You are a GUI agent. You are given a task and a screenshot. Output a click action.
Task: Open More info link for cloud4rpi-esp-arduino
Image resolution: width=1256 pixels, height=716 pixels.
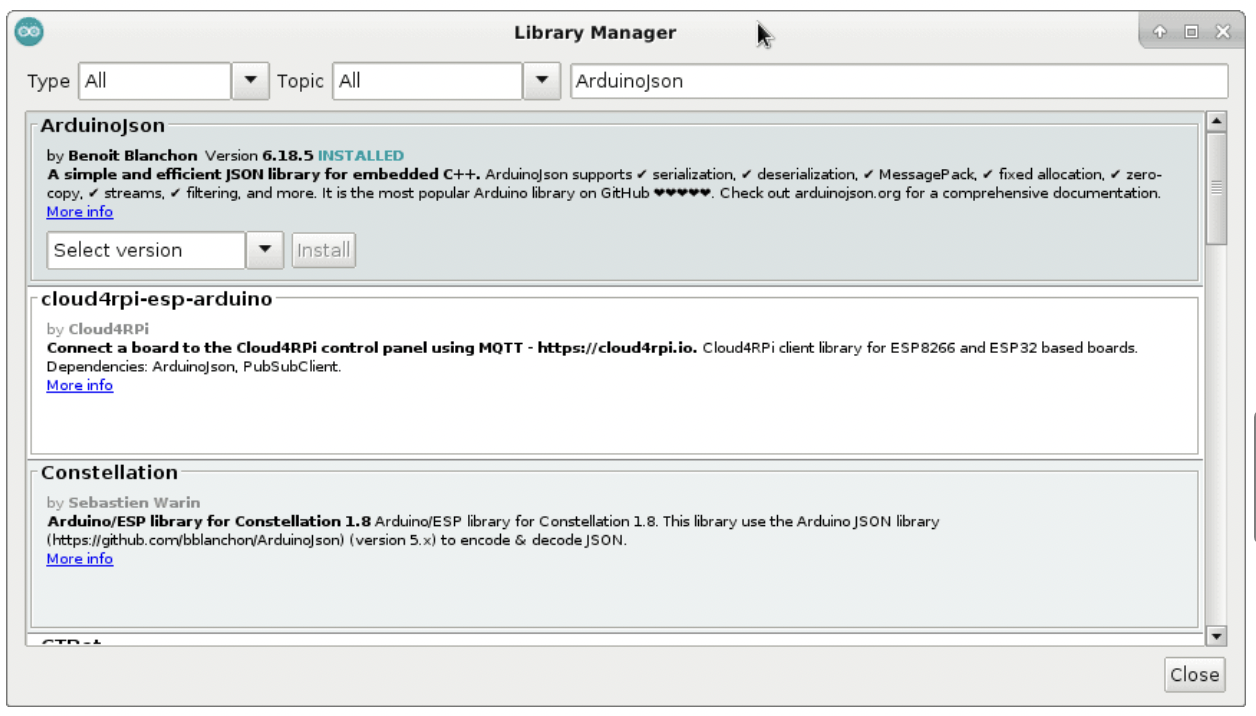tap(80, 385)
